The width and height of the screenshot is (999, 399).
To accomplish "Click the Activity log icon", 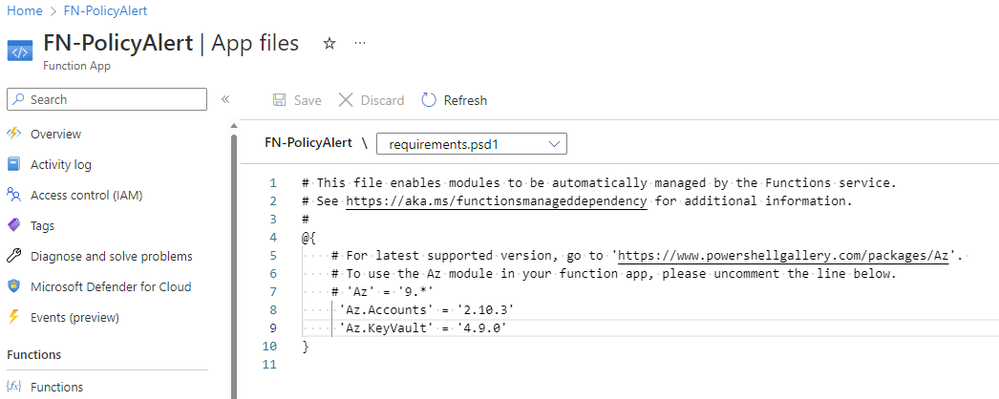I will coord(13,164).
